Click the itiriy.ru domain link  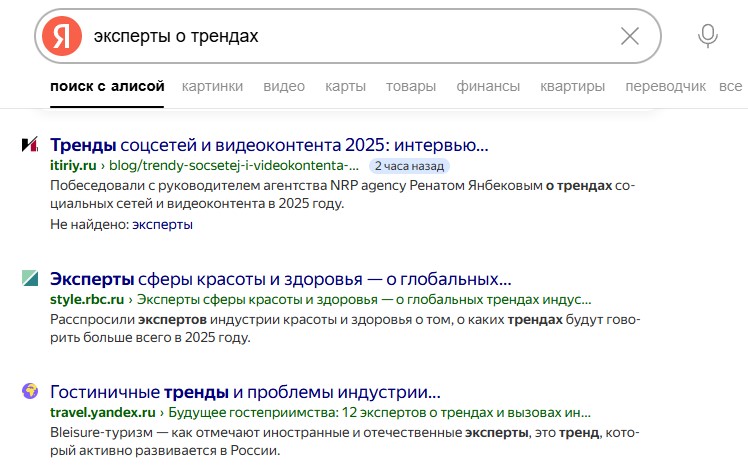tap(73, 166)
